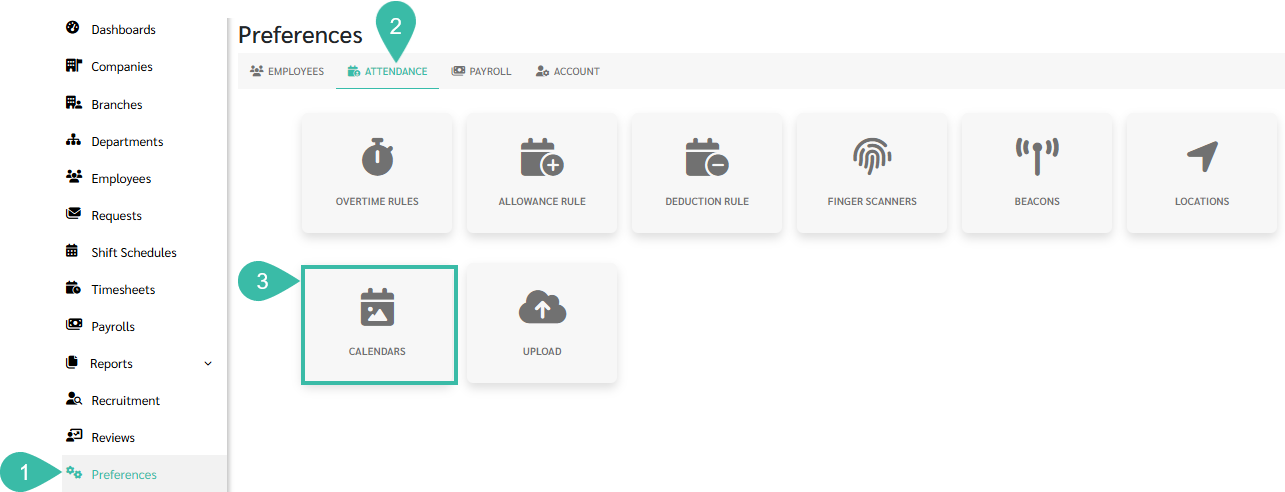This screenshot has width=1285, height=492.
Task: Click the Companies building icon
Action: [73, 65]
